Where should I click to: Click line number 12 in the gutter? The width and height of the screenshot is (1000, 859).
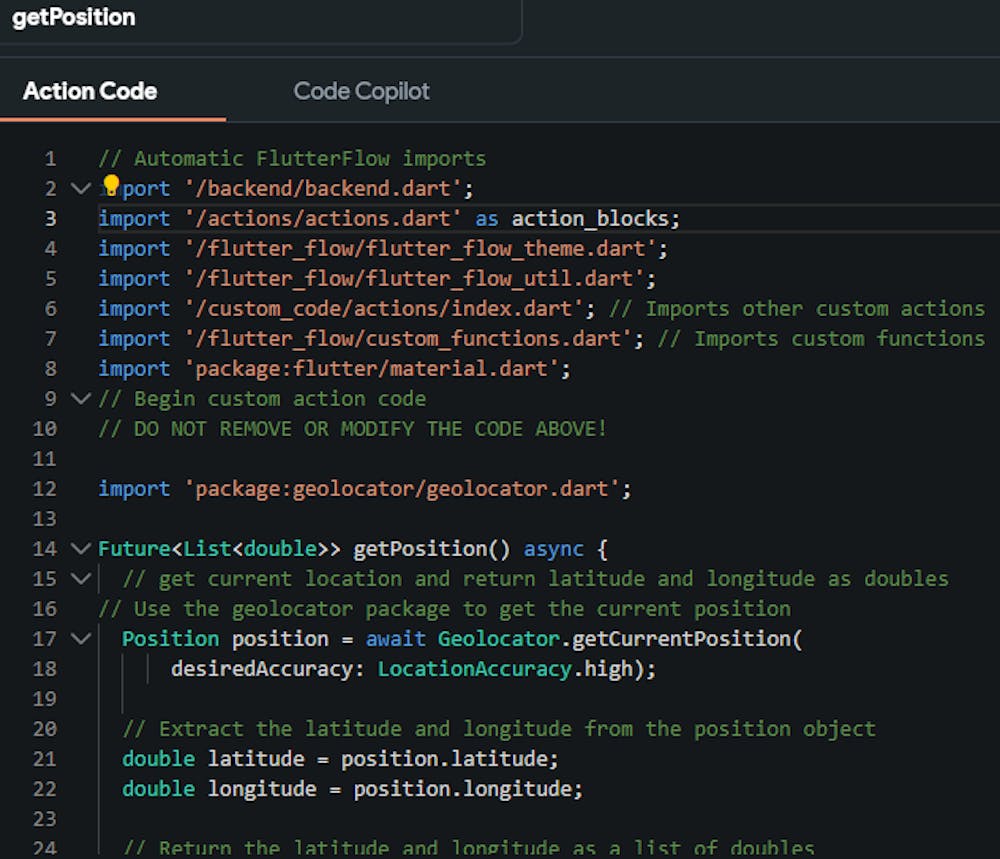[x=46, y=488]
